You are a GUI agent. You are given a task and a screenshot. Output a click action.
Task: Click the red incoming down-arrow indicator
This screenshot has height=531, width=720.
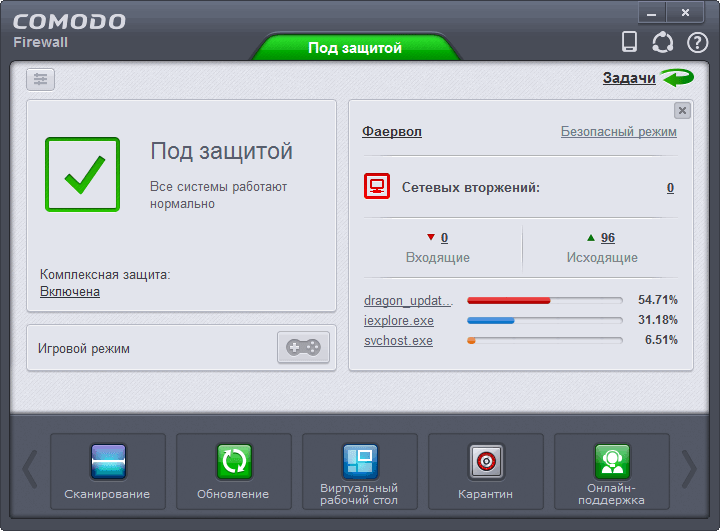[x=431, y=237]
